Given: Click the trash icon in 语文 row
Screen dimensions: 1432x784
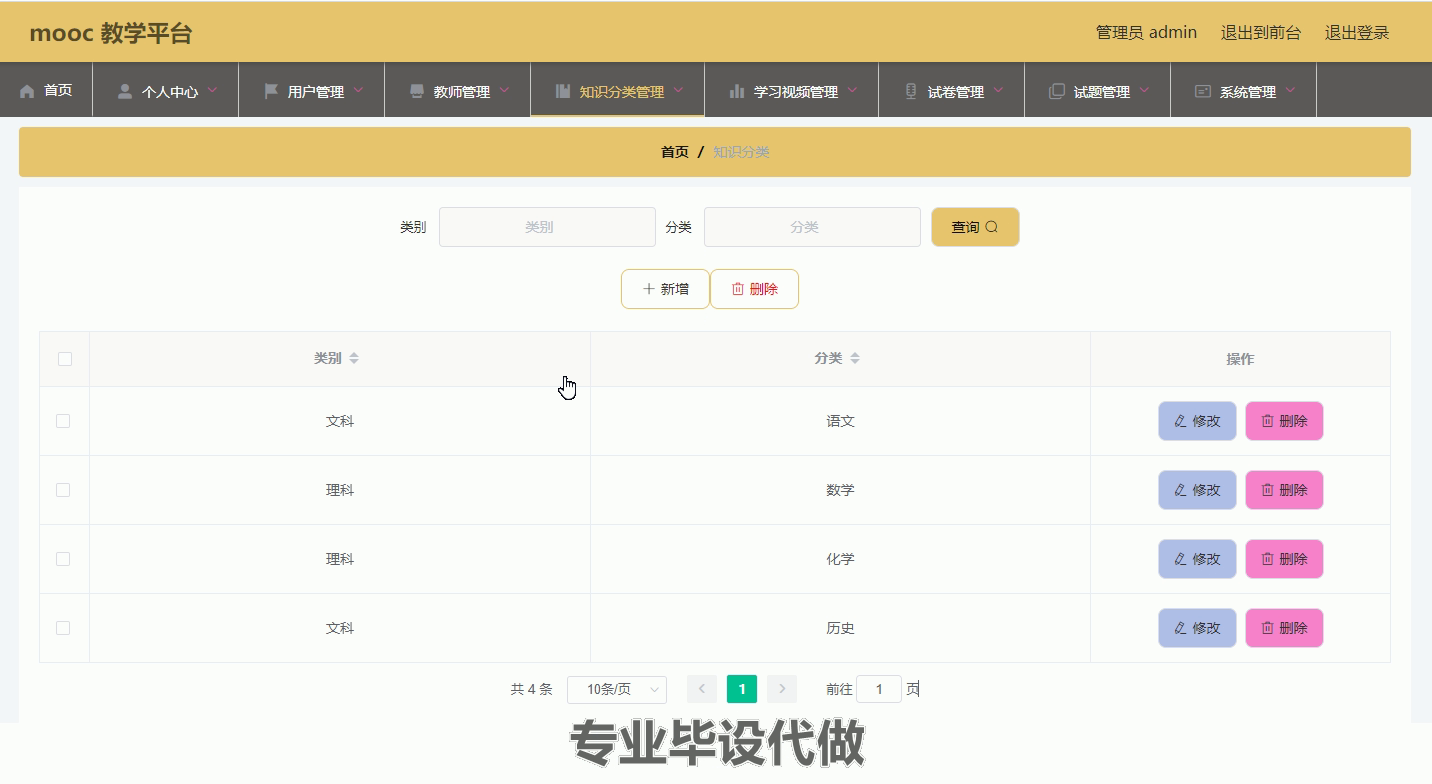Looking at the screenshot, I should pyautogui.click(x=1267, y=421).
